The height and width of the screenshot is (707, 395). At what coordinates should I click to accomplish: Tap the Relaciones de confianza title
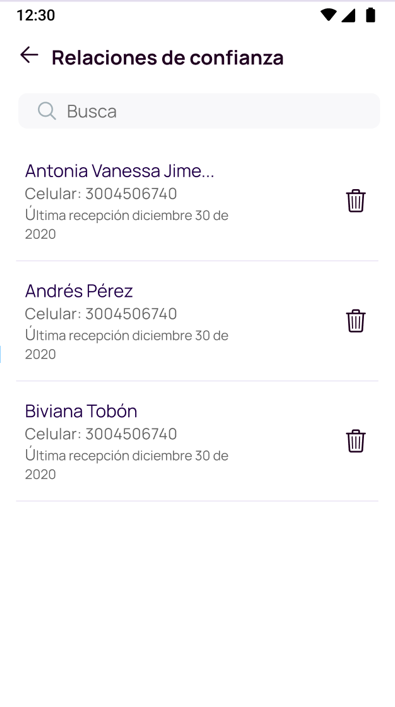tap(168, 58)
